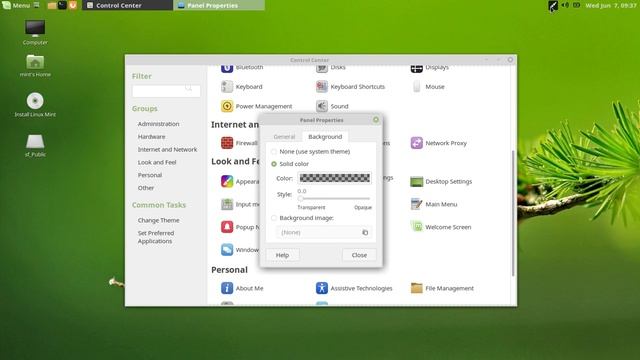Select Internet and Network group
Image resolution: width=640 pixels, height=360 pixels.
167,149
